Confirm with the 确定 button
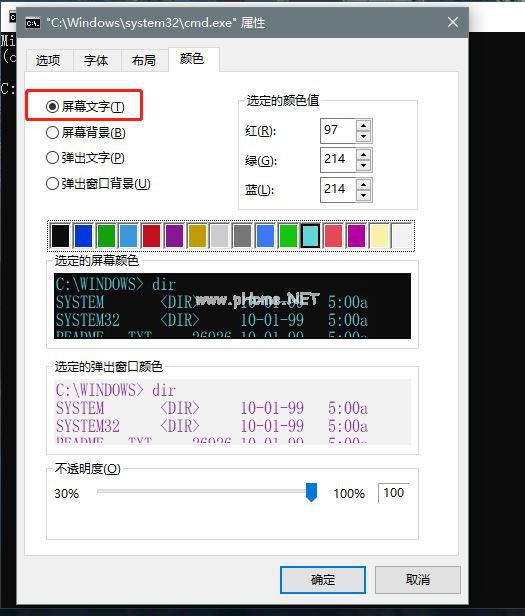 (323, 579)
